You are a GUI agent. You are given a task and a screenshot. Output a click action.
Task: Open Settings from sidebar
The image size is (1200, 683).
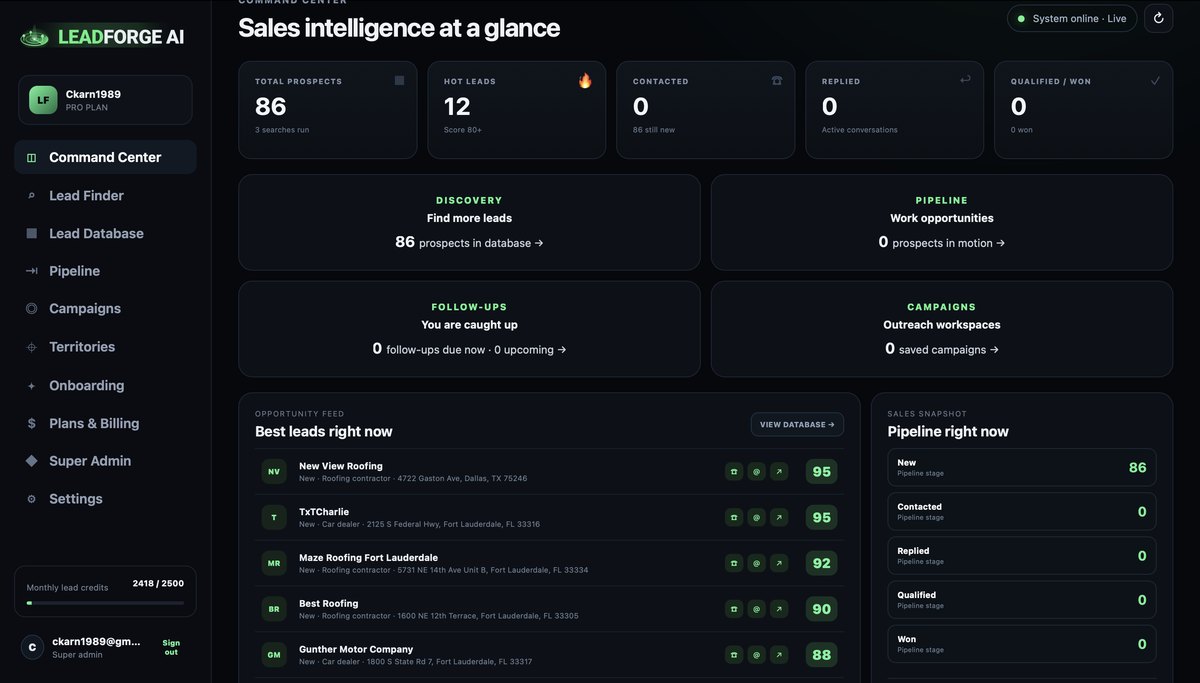point(105,499)
